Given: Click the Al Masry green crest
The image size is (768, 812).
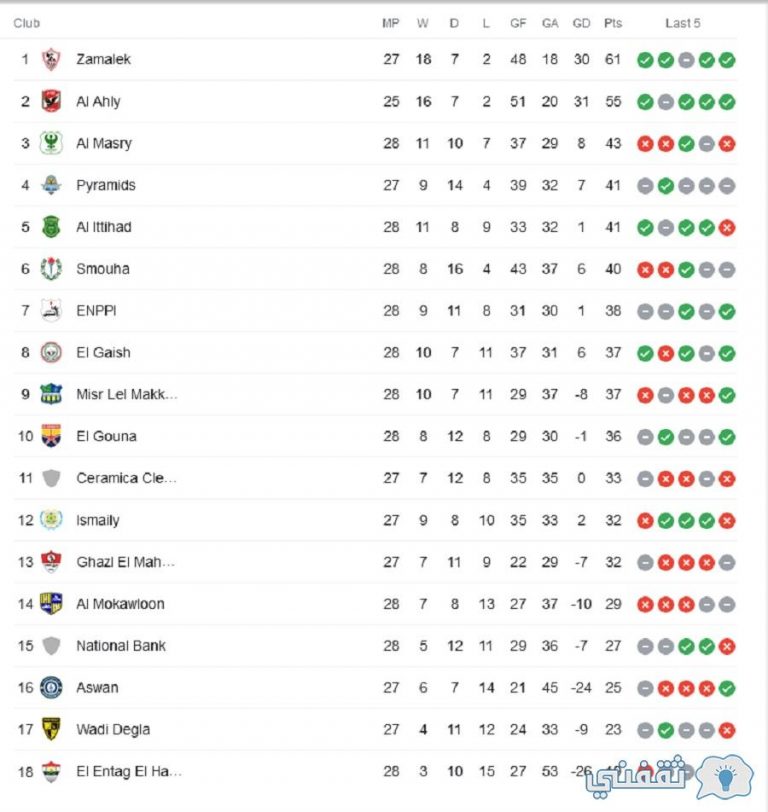Looking at the screenshot, I should [x=51, y=143].
